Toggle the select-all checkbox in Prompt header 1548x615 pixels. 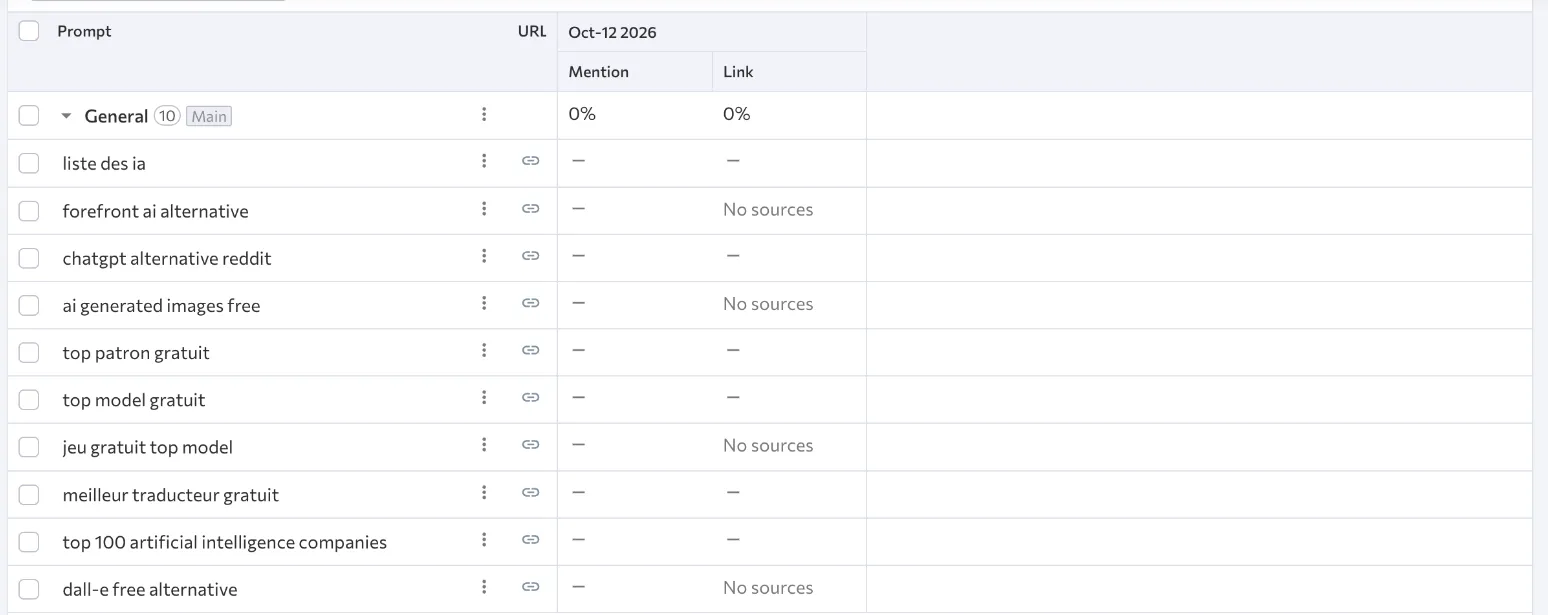pyautogui.click(x=29, y=31)
